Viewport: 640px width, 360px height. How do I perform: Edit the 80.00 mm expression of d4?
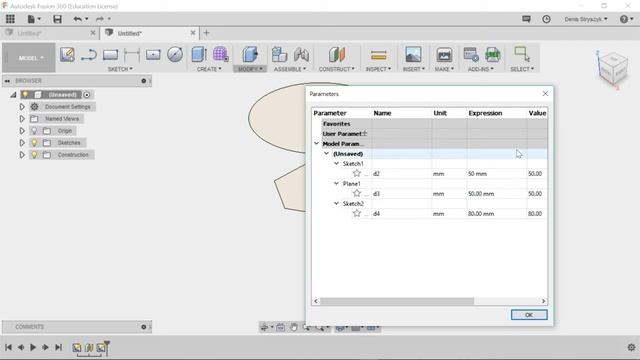coord(496,213)
